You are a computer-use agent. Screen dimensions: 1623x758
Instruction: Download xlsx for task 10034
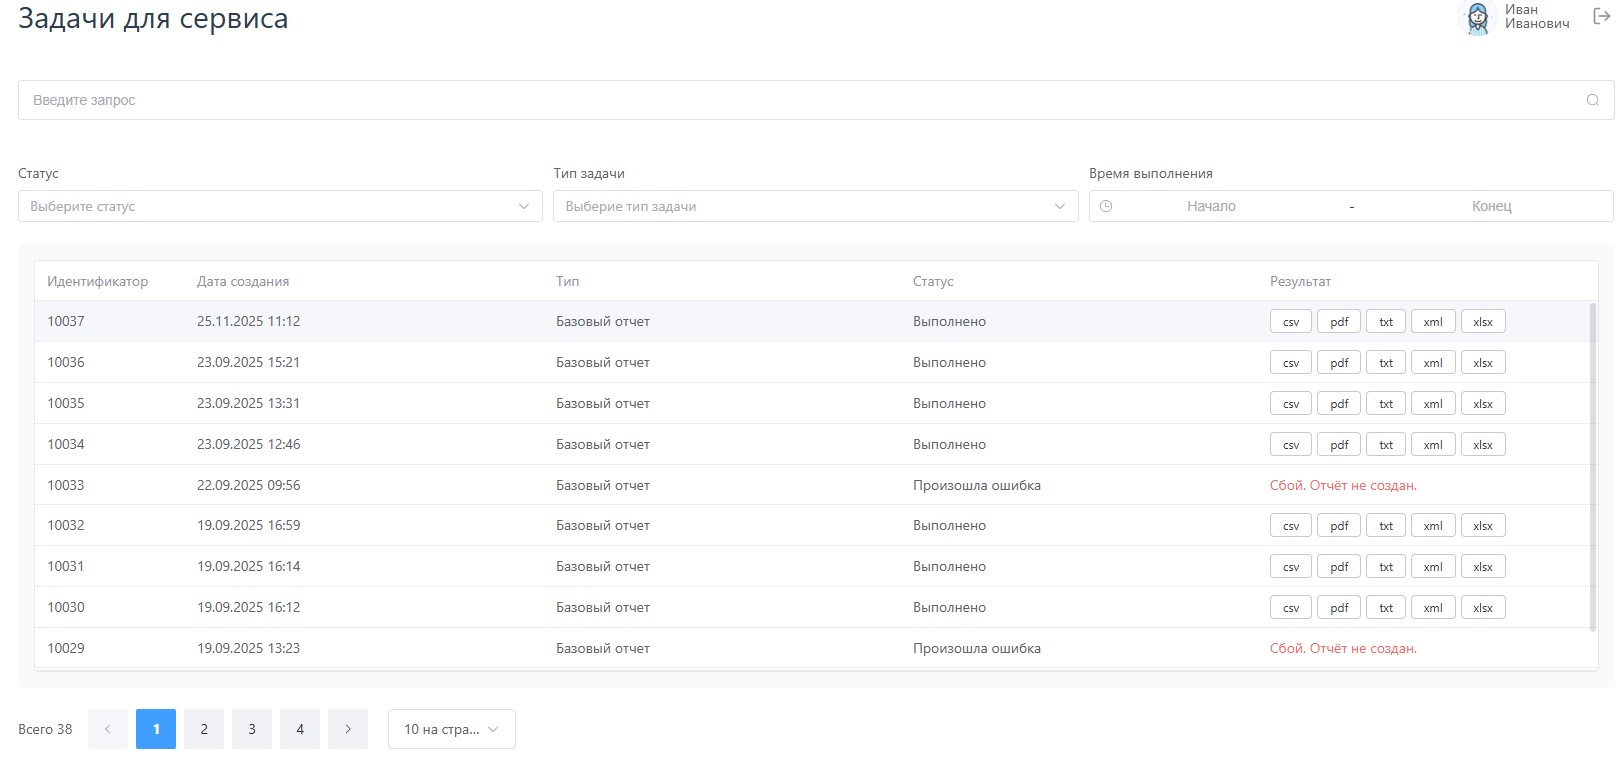coord(1482,445)
